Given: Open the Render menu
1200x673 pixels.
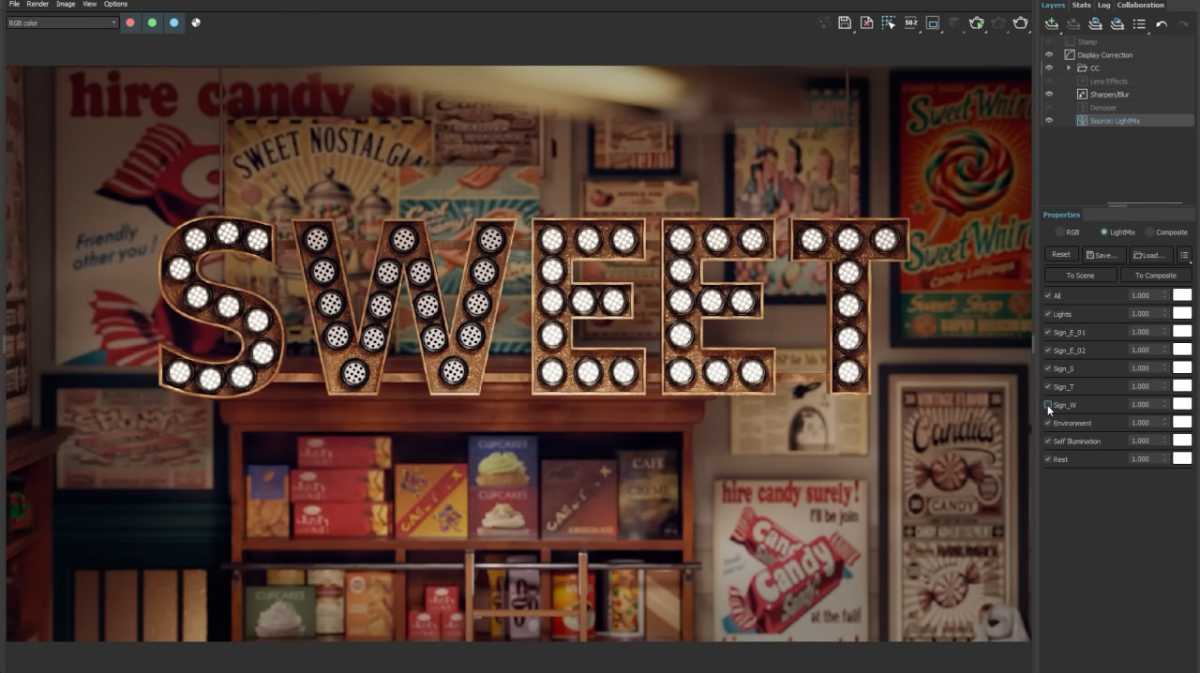Looking at the screenshot, I should pos(37,4).
